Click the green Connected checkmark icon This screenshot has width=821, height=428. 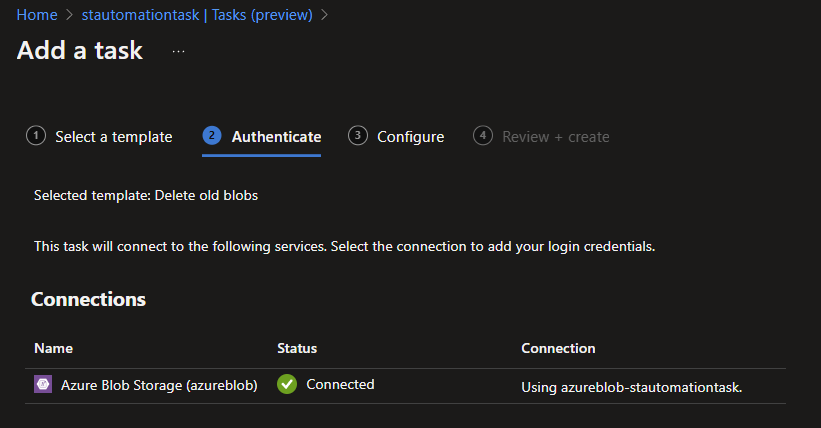tap(287, 385)
